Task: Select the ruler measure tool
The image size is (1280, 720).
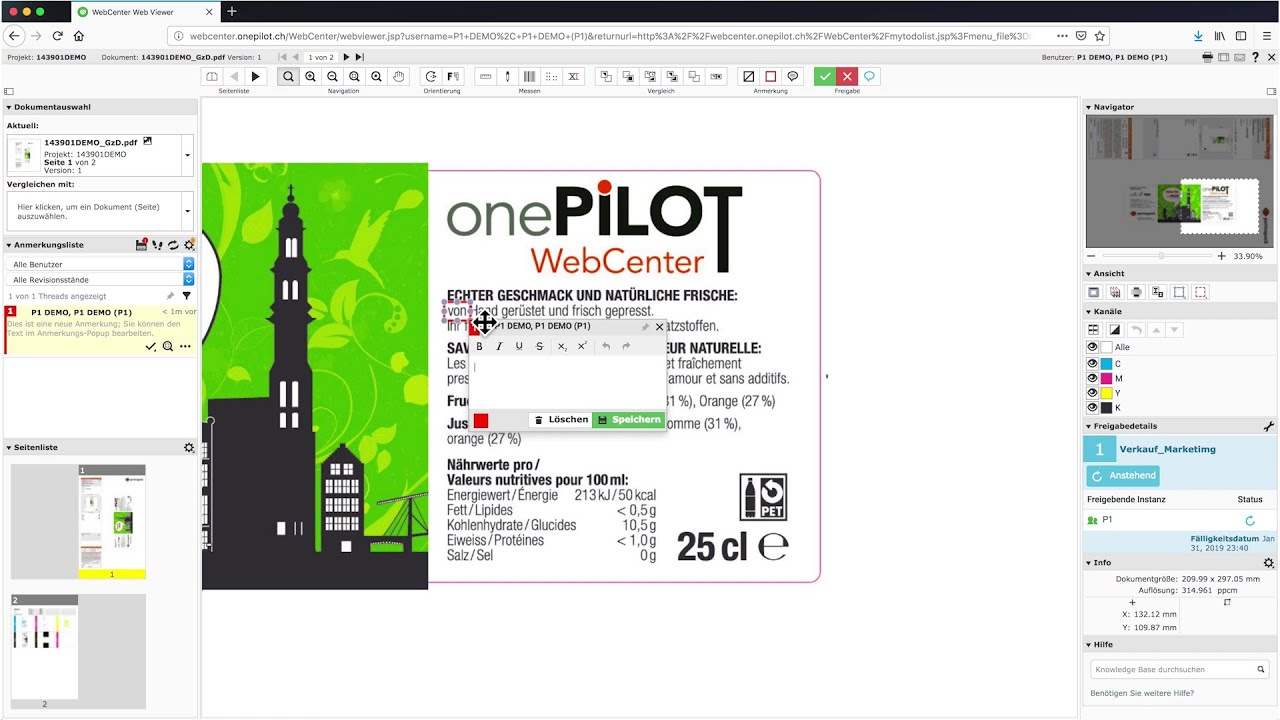Action: [486, 76]
